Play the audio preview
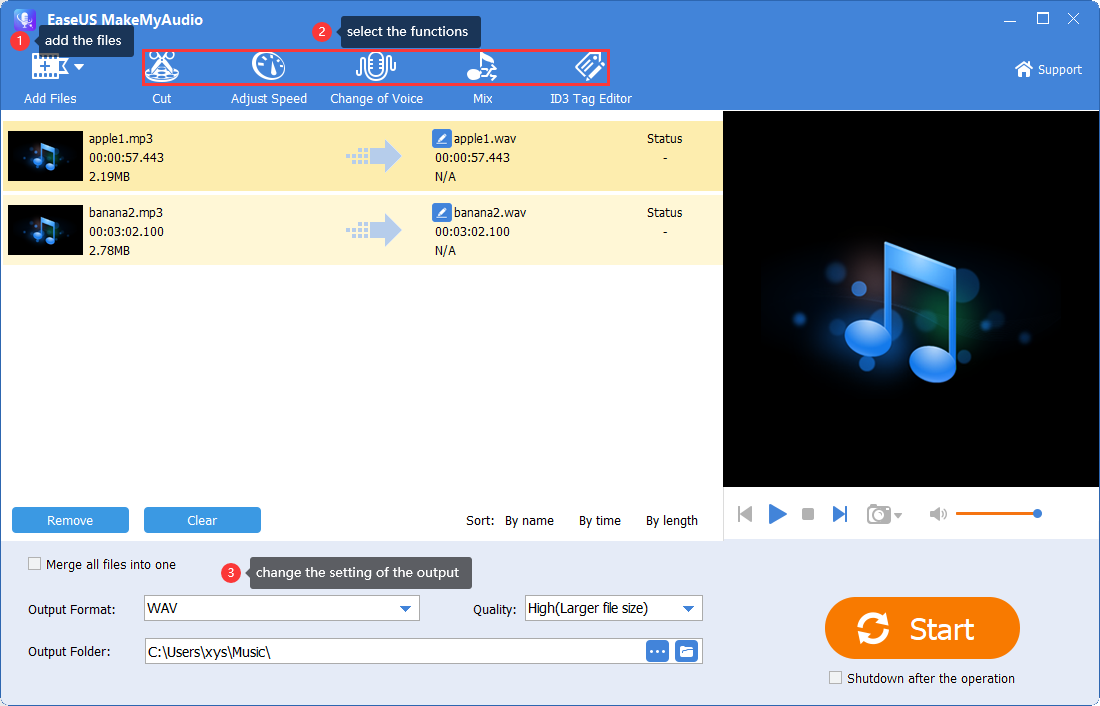Screen dimensions: 1100x706 click(x=777, y=514)
